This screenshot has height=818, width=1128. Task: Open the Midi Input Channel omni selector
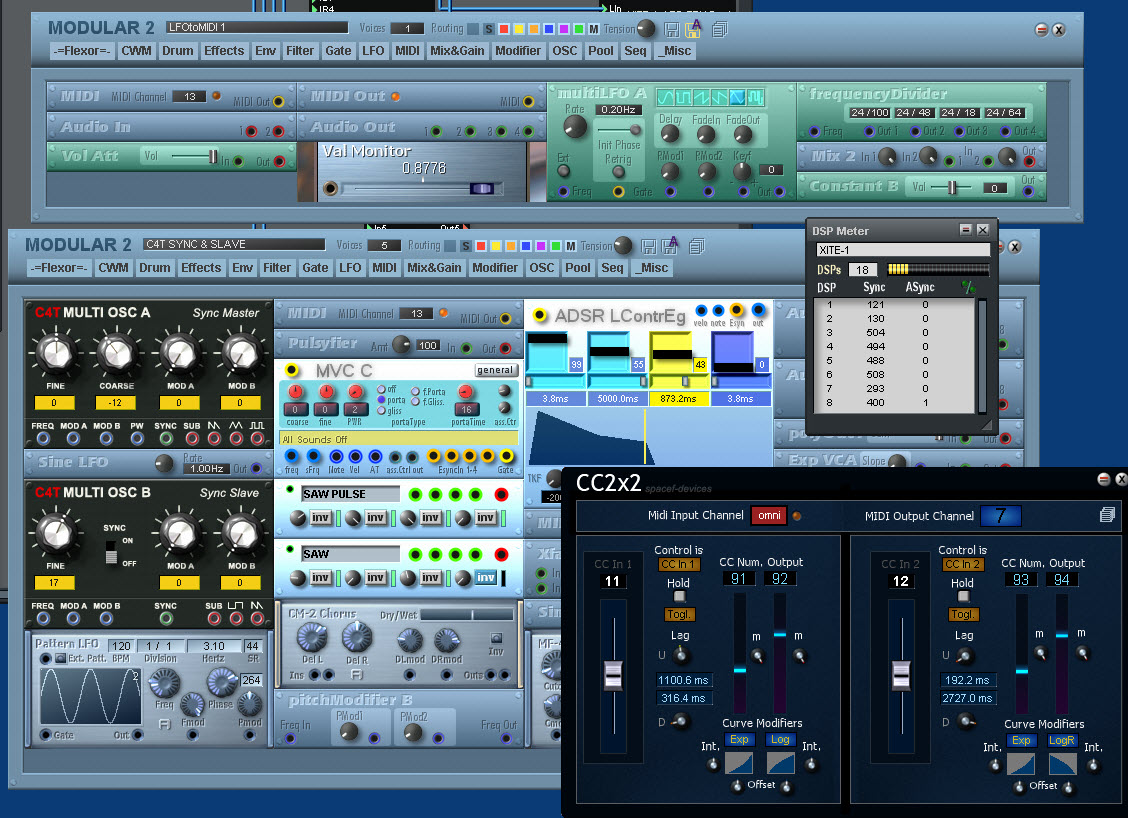tap(769, 515)
